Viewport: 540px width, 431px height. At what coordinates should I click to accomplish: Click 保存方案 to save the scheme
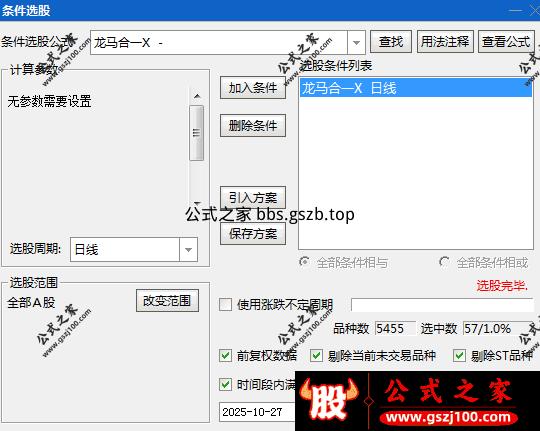pyautogui.click(x=253, y=234)
